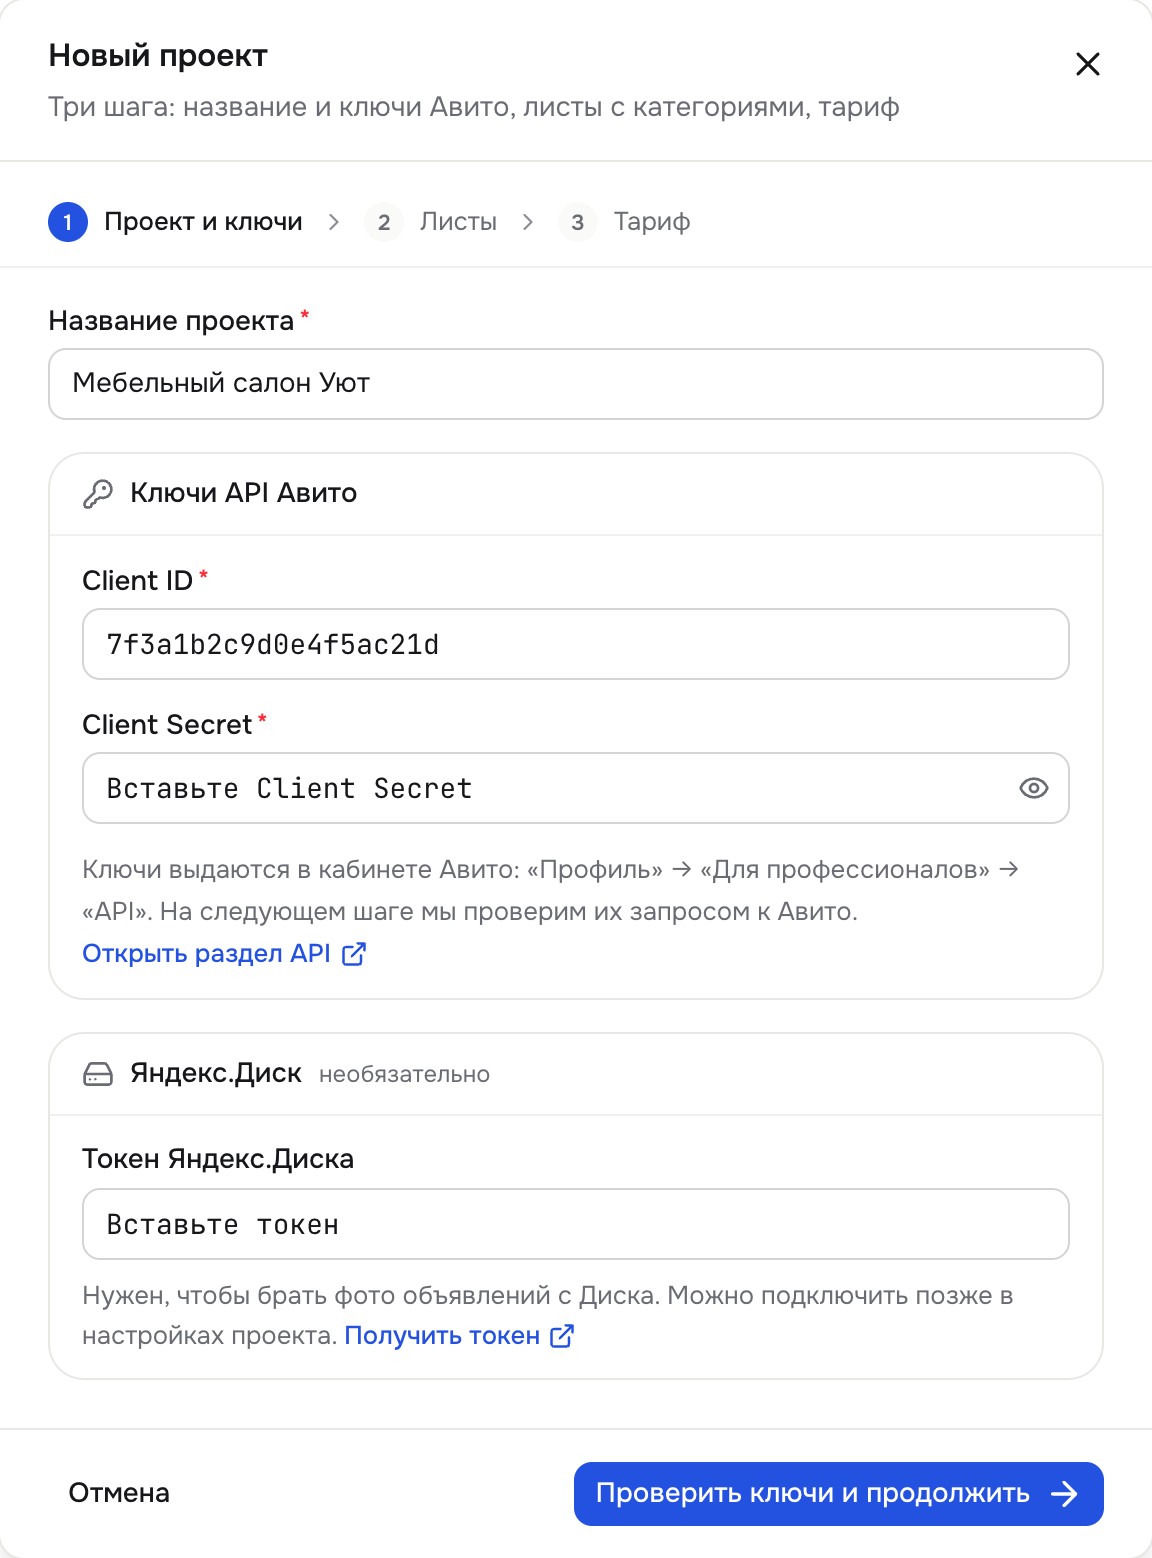Click the key icon beside Ключи API Авито
This screenshot has width=1152, height=1558.
click(x=97, y=493)
